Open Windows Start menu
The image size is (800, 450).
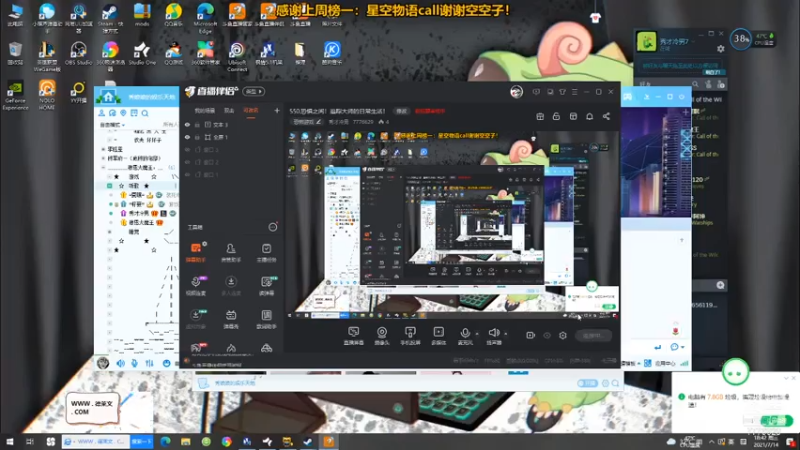pos(9,442)
